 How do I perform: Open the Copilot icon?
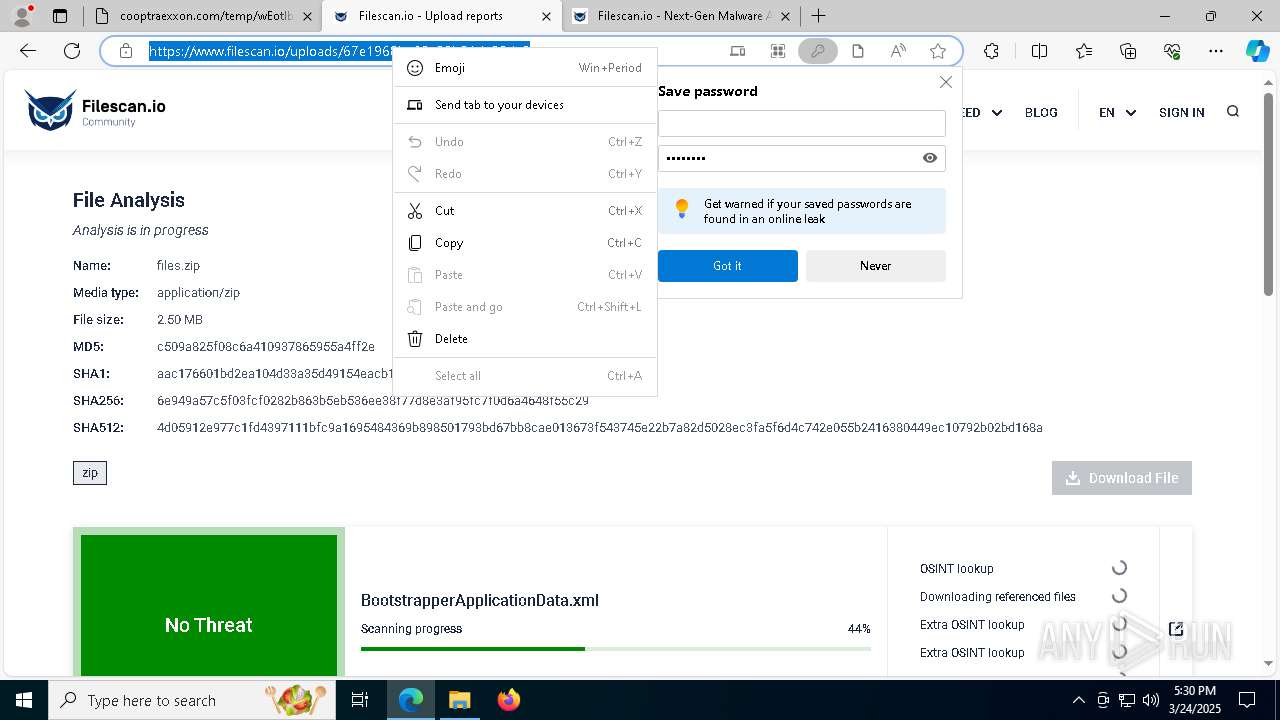(1257, 51)
